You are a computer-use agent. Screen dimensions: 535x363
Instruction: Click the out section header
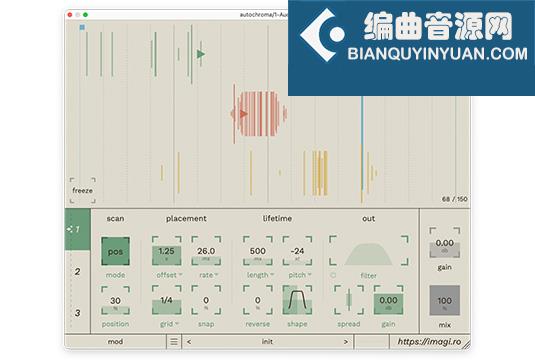coord(368,218)
